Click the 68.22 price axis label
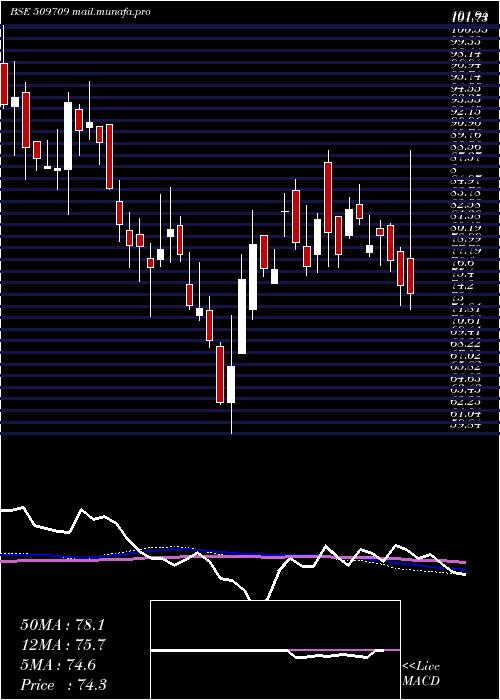Viewport: 500px width, 700px height. (466, 344)
